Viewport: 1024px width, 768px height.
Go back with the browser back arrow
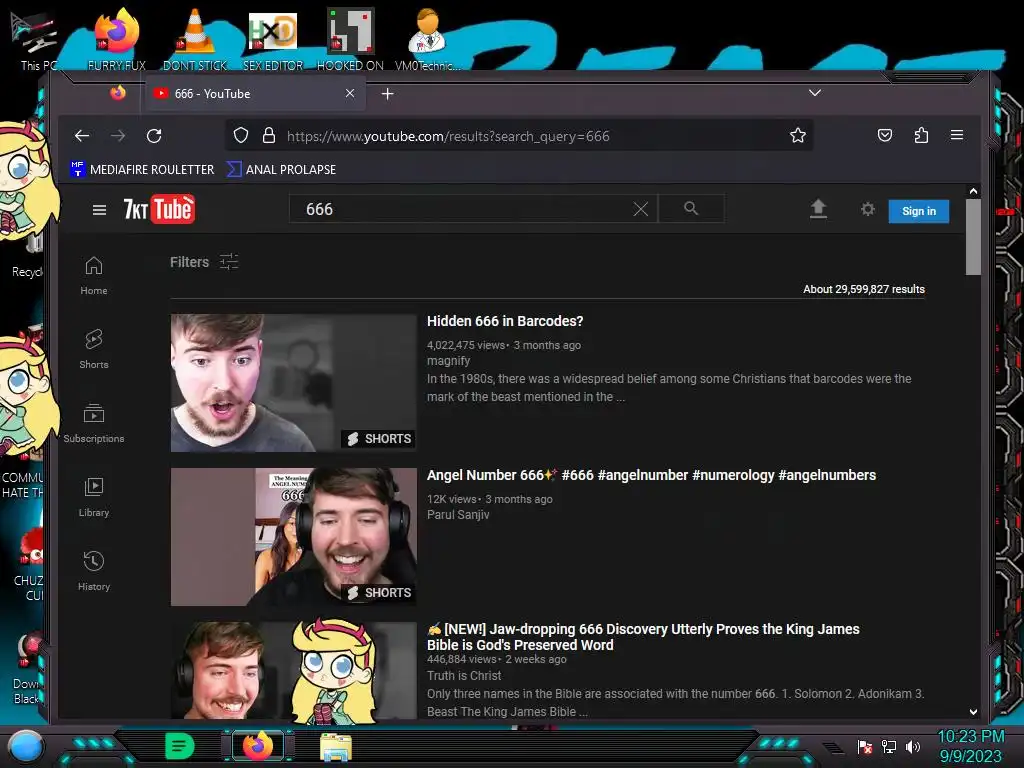click(x=82, y=136)
